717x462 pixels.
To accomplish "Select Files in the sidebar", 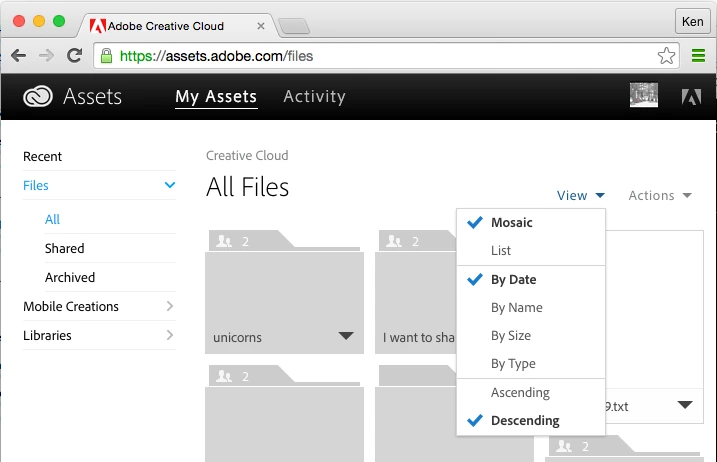I will coord(36,185).
